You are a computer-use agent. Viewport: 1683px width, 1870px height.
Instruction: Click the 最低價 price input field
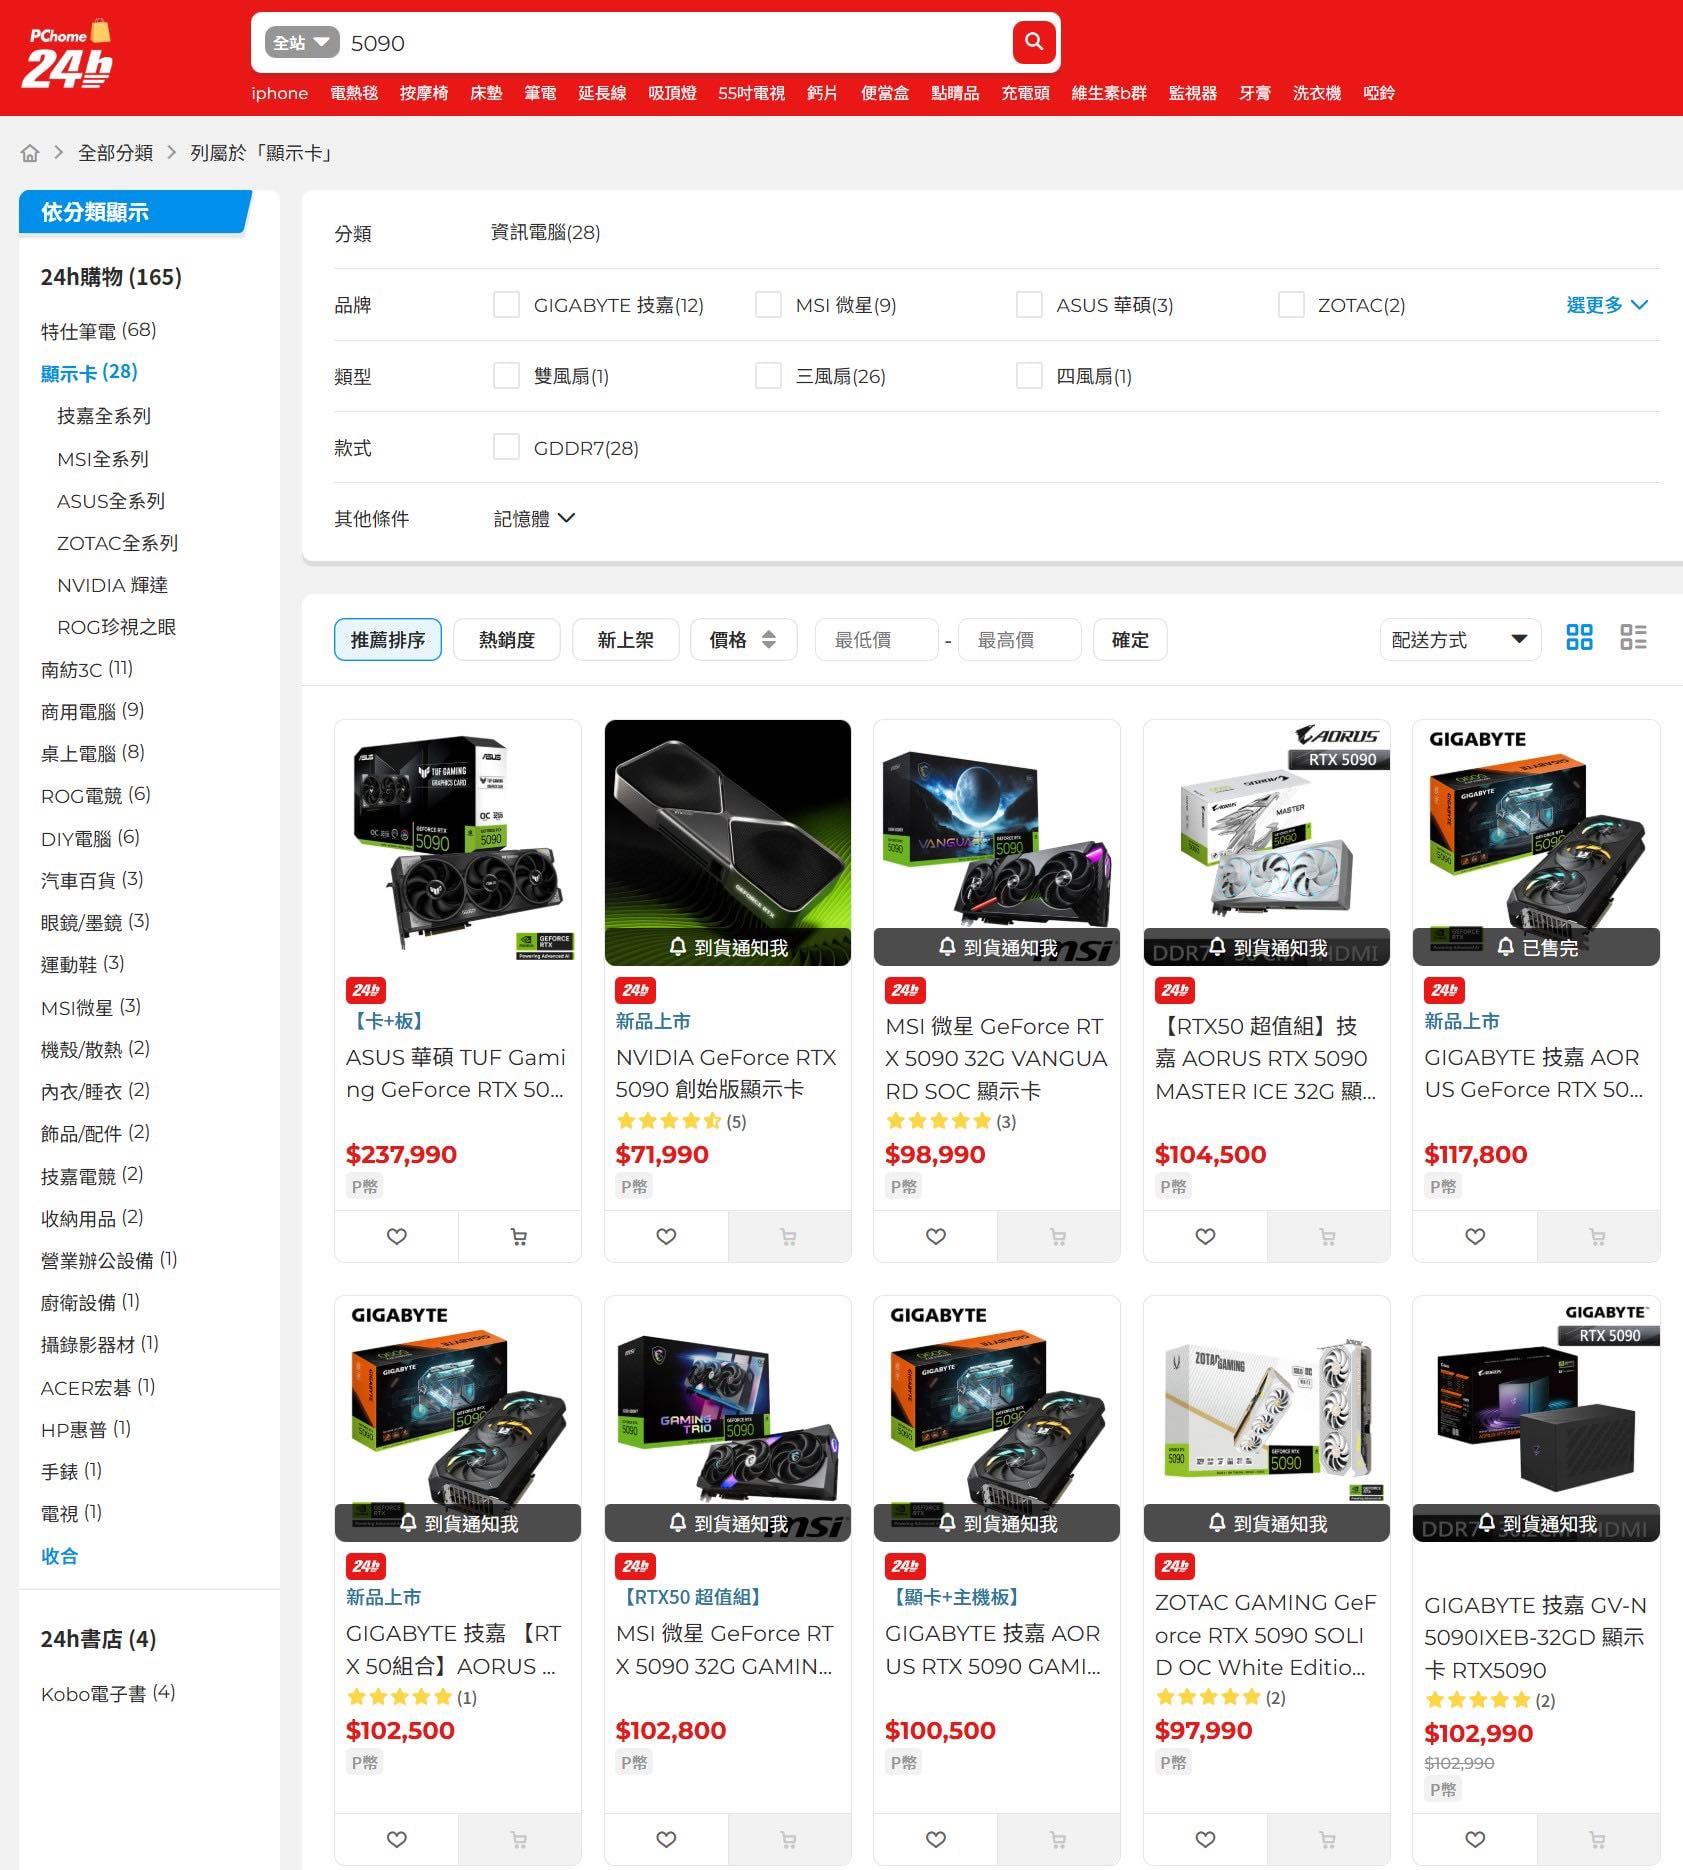coord(876,640)
